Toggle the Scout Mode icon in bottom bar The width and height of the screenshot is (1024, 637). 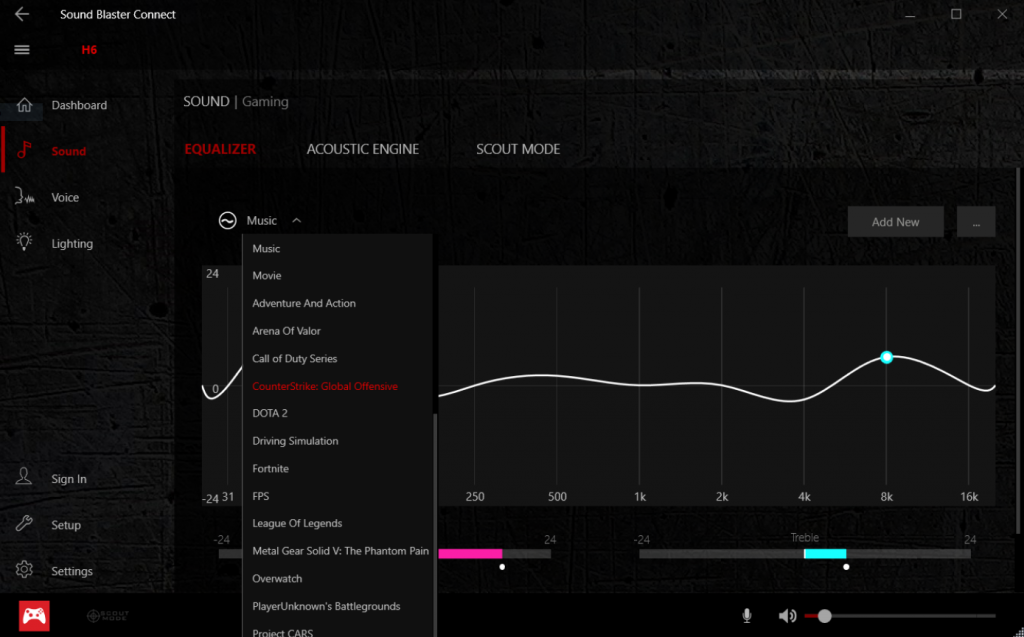tap(108, 615)
